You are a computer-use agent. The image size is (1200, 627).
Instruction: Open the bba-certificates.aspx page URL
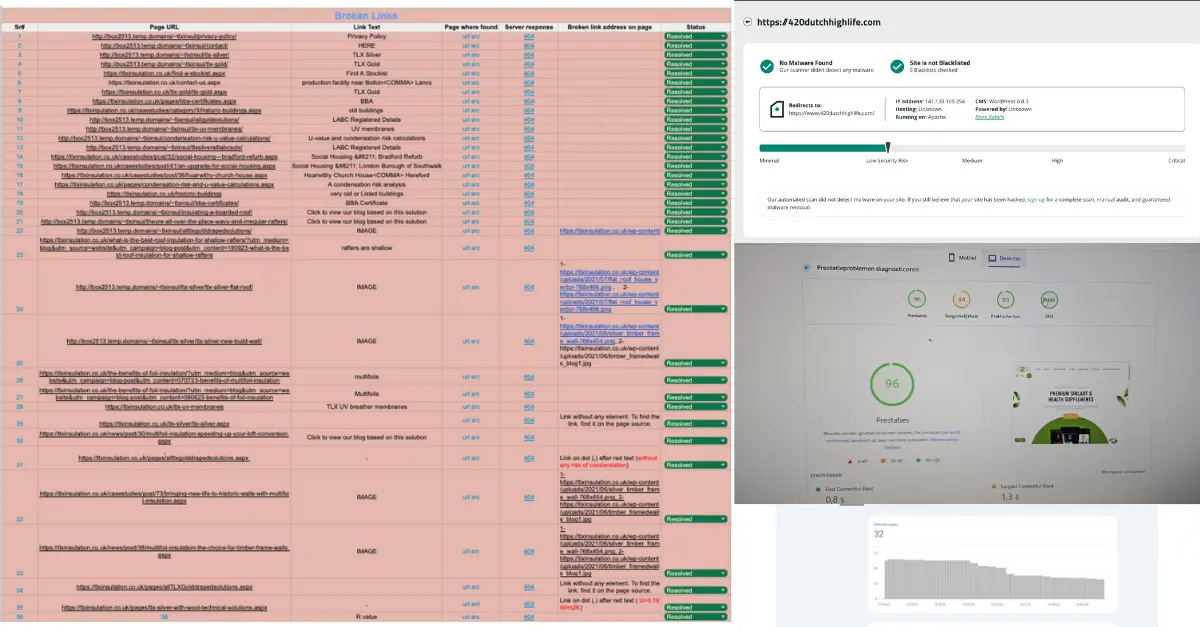point(164,101)
